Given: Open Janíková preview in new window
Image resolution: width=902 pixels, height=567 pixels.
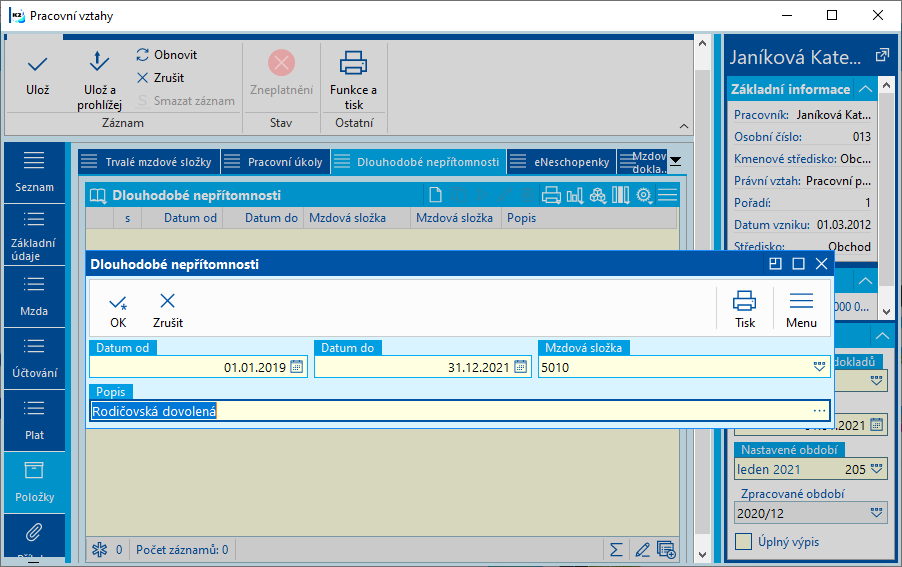Looking at the screenshot, I should coord(882,56).
